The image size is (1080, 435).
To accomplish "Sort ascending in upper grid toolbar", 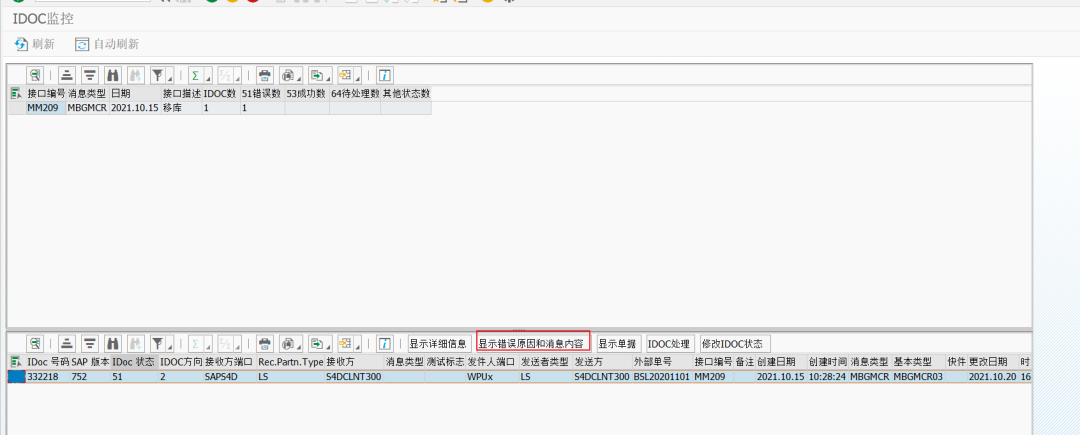I will pos(67,75).
